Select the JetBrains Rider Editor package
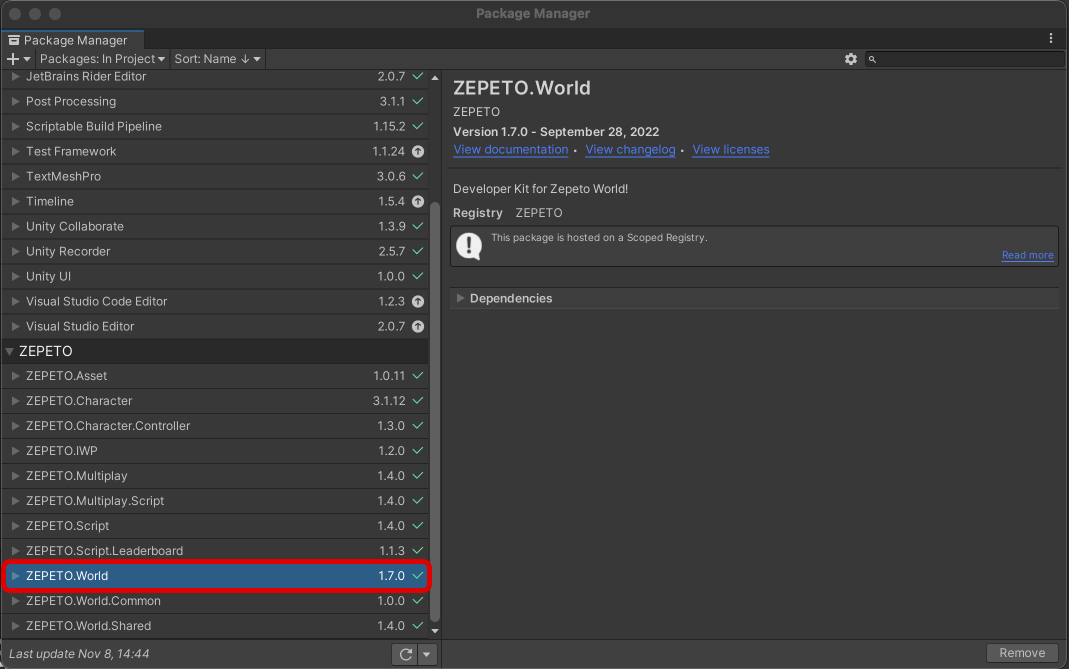 [x=215, y=77]
